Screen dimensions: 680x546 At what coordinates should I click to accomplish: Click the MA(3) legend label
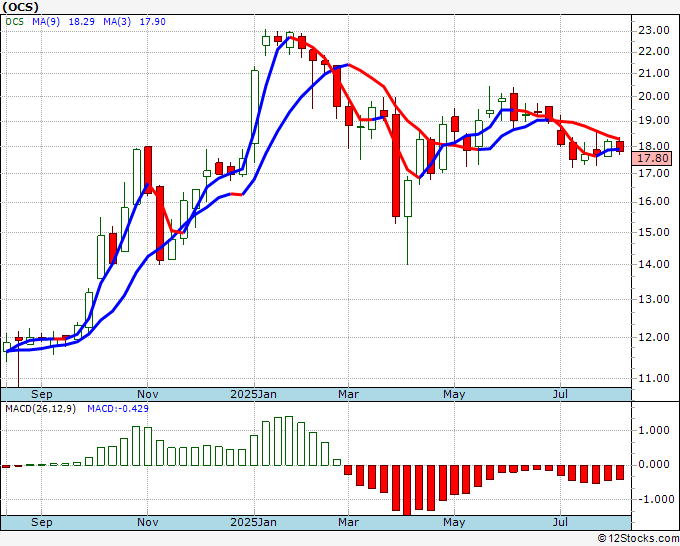click(117, 21)
